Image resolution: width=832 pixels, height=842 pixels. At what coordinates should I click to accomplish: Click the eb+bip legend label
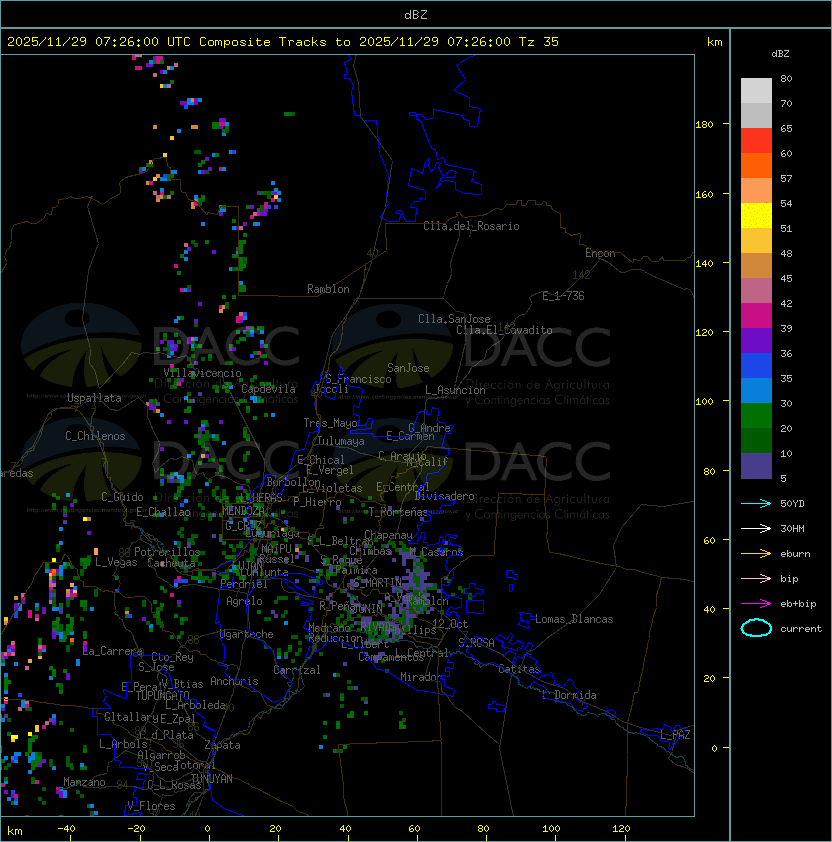coord(798,604)
